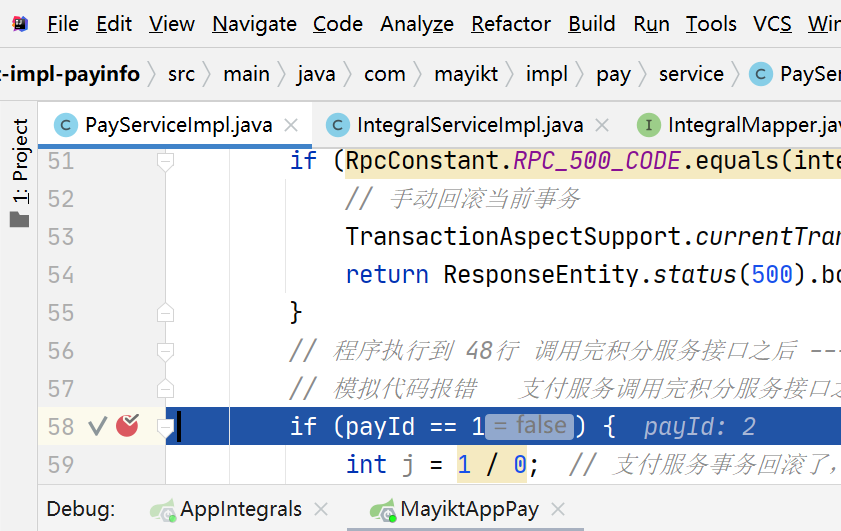The width and height of the screenshot is (841, 531).
Task: Open the Refactor menu
Action: [x=511, y=24]
